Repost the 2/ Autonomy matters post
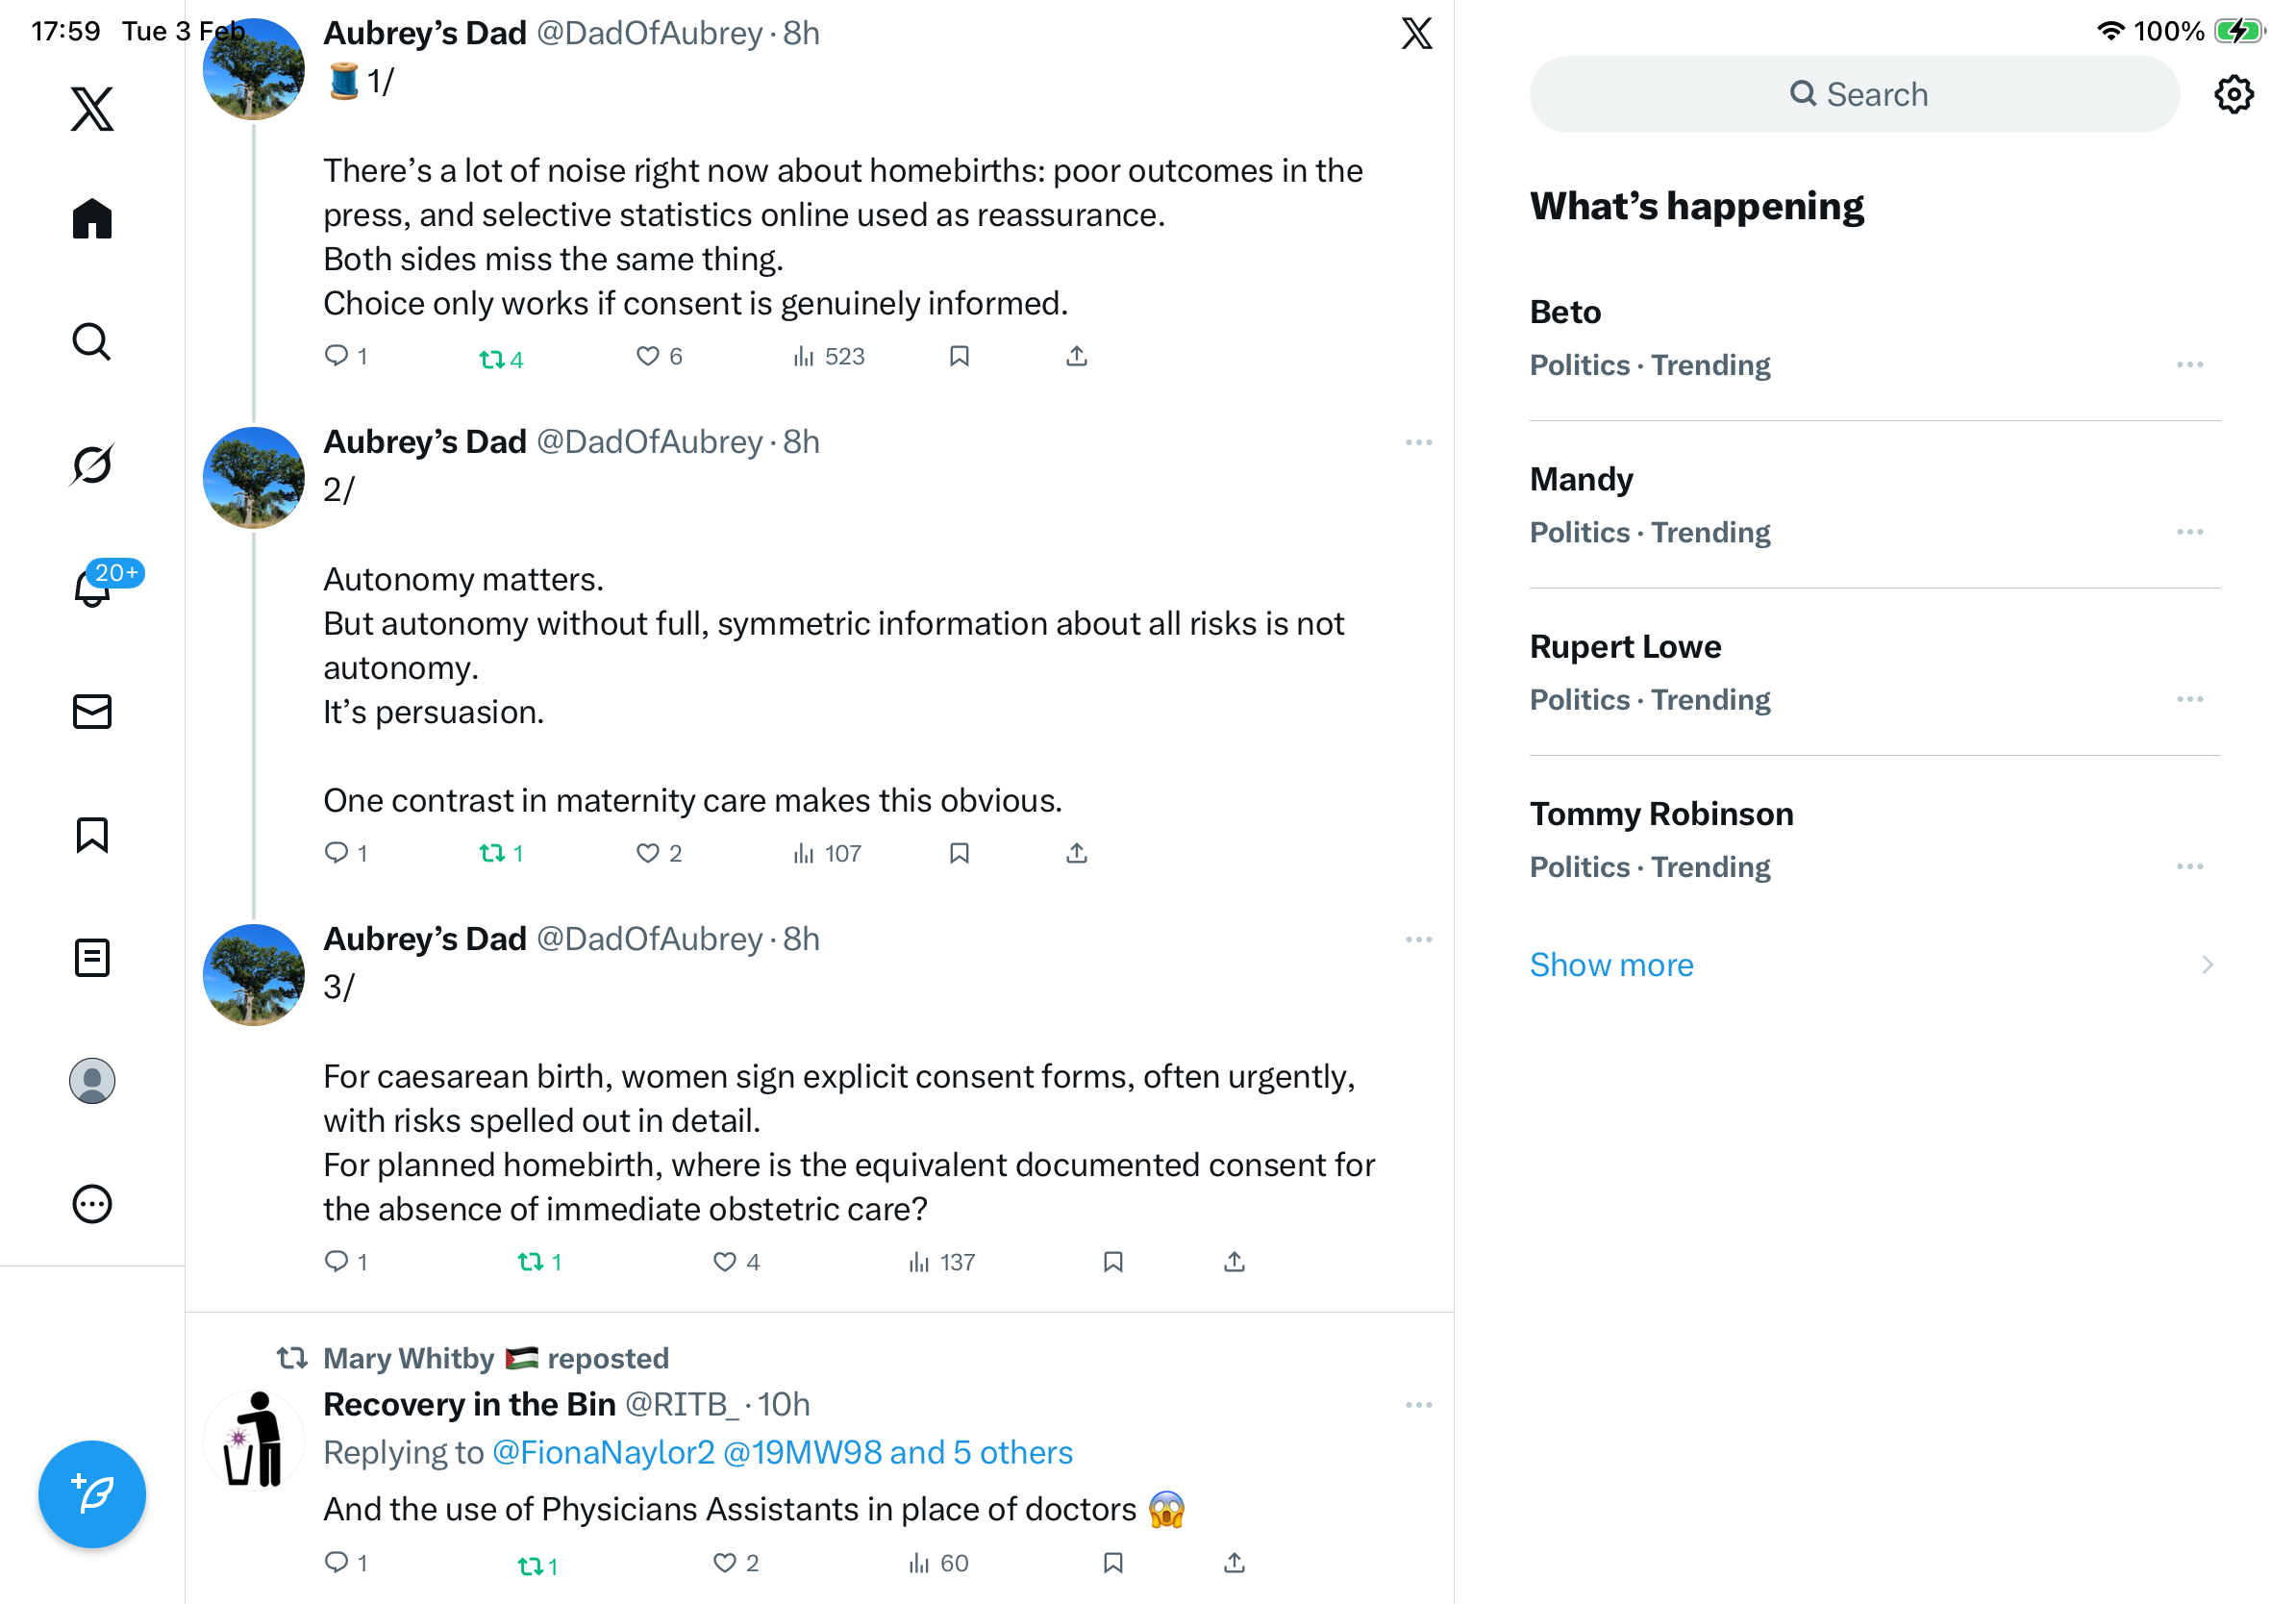The height and width of the screenshot is (1604, 2296). [492, 853]
